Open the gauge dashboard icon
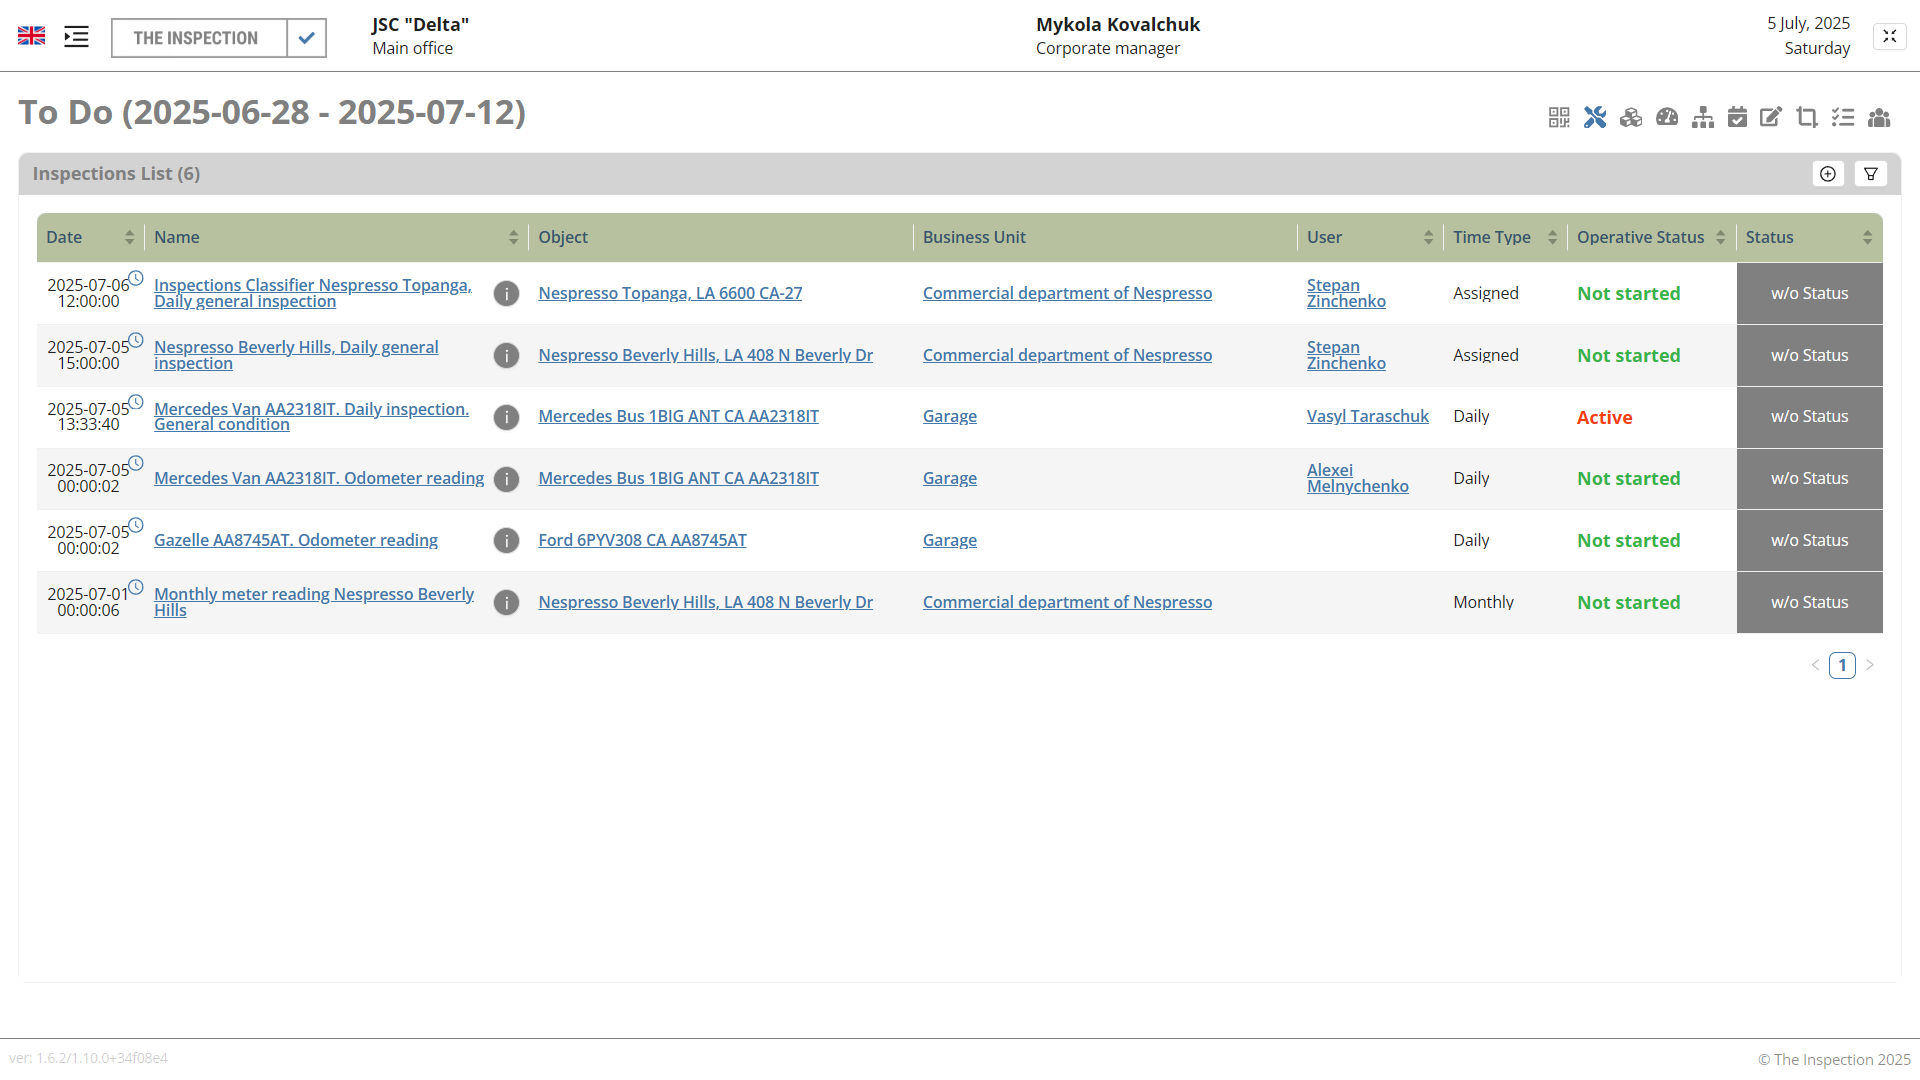Image resolution: width=1920 pixels, height=1080 pixels. tap(1667, 118)
